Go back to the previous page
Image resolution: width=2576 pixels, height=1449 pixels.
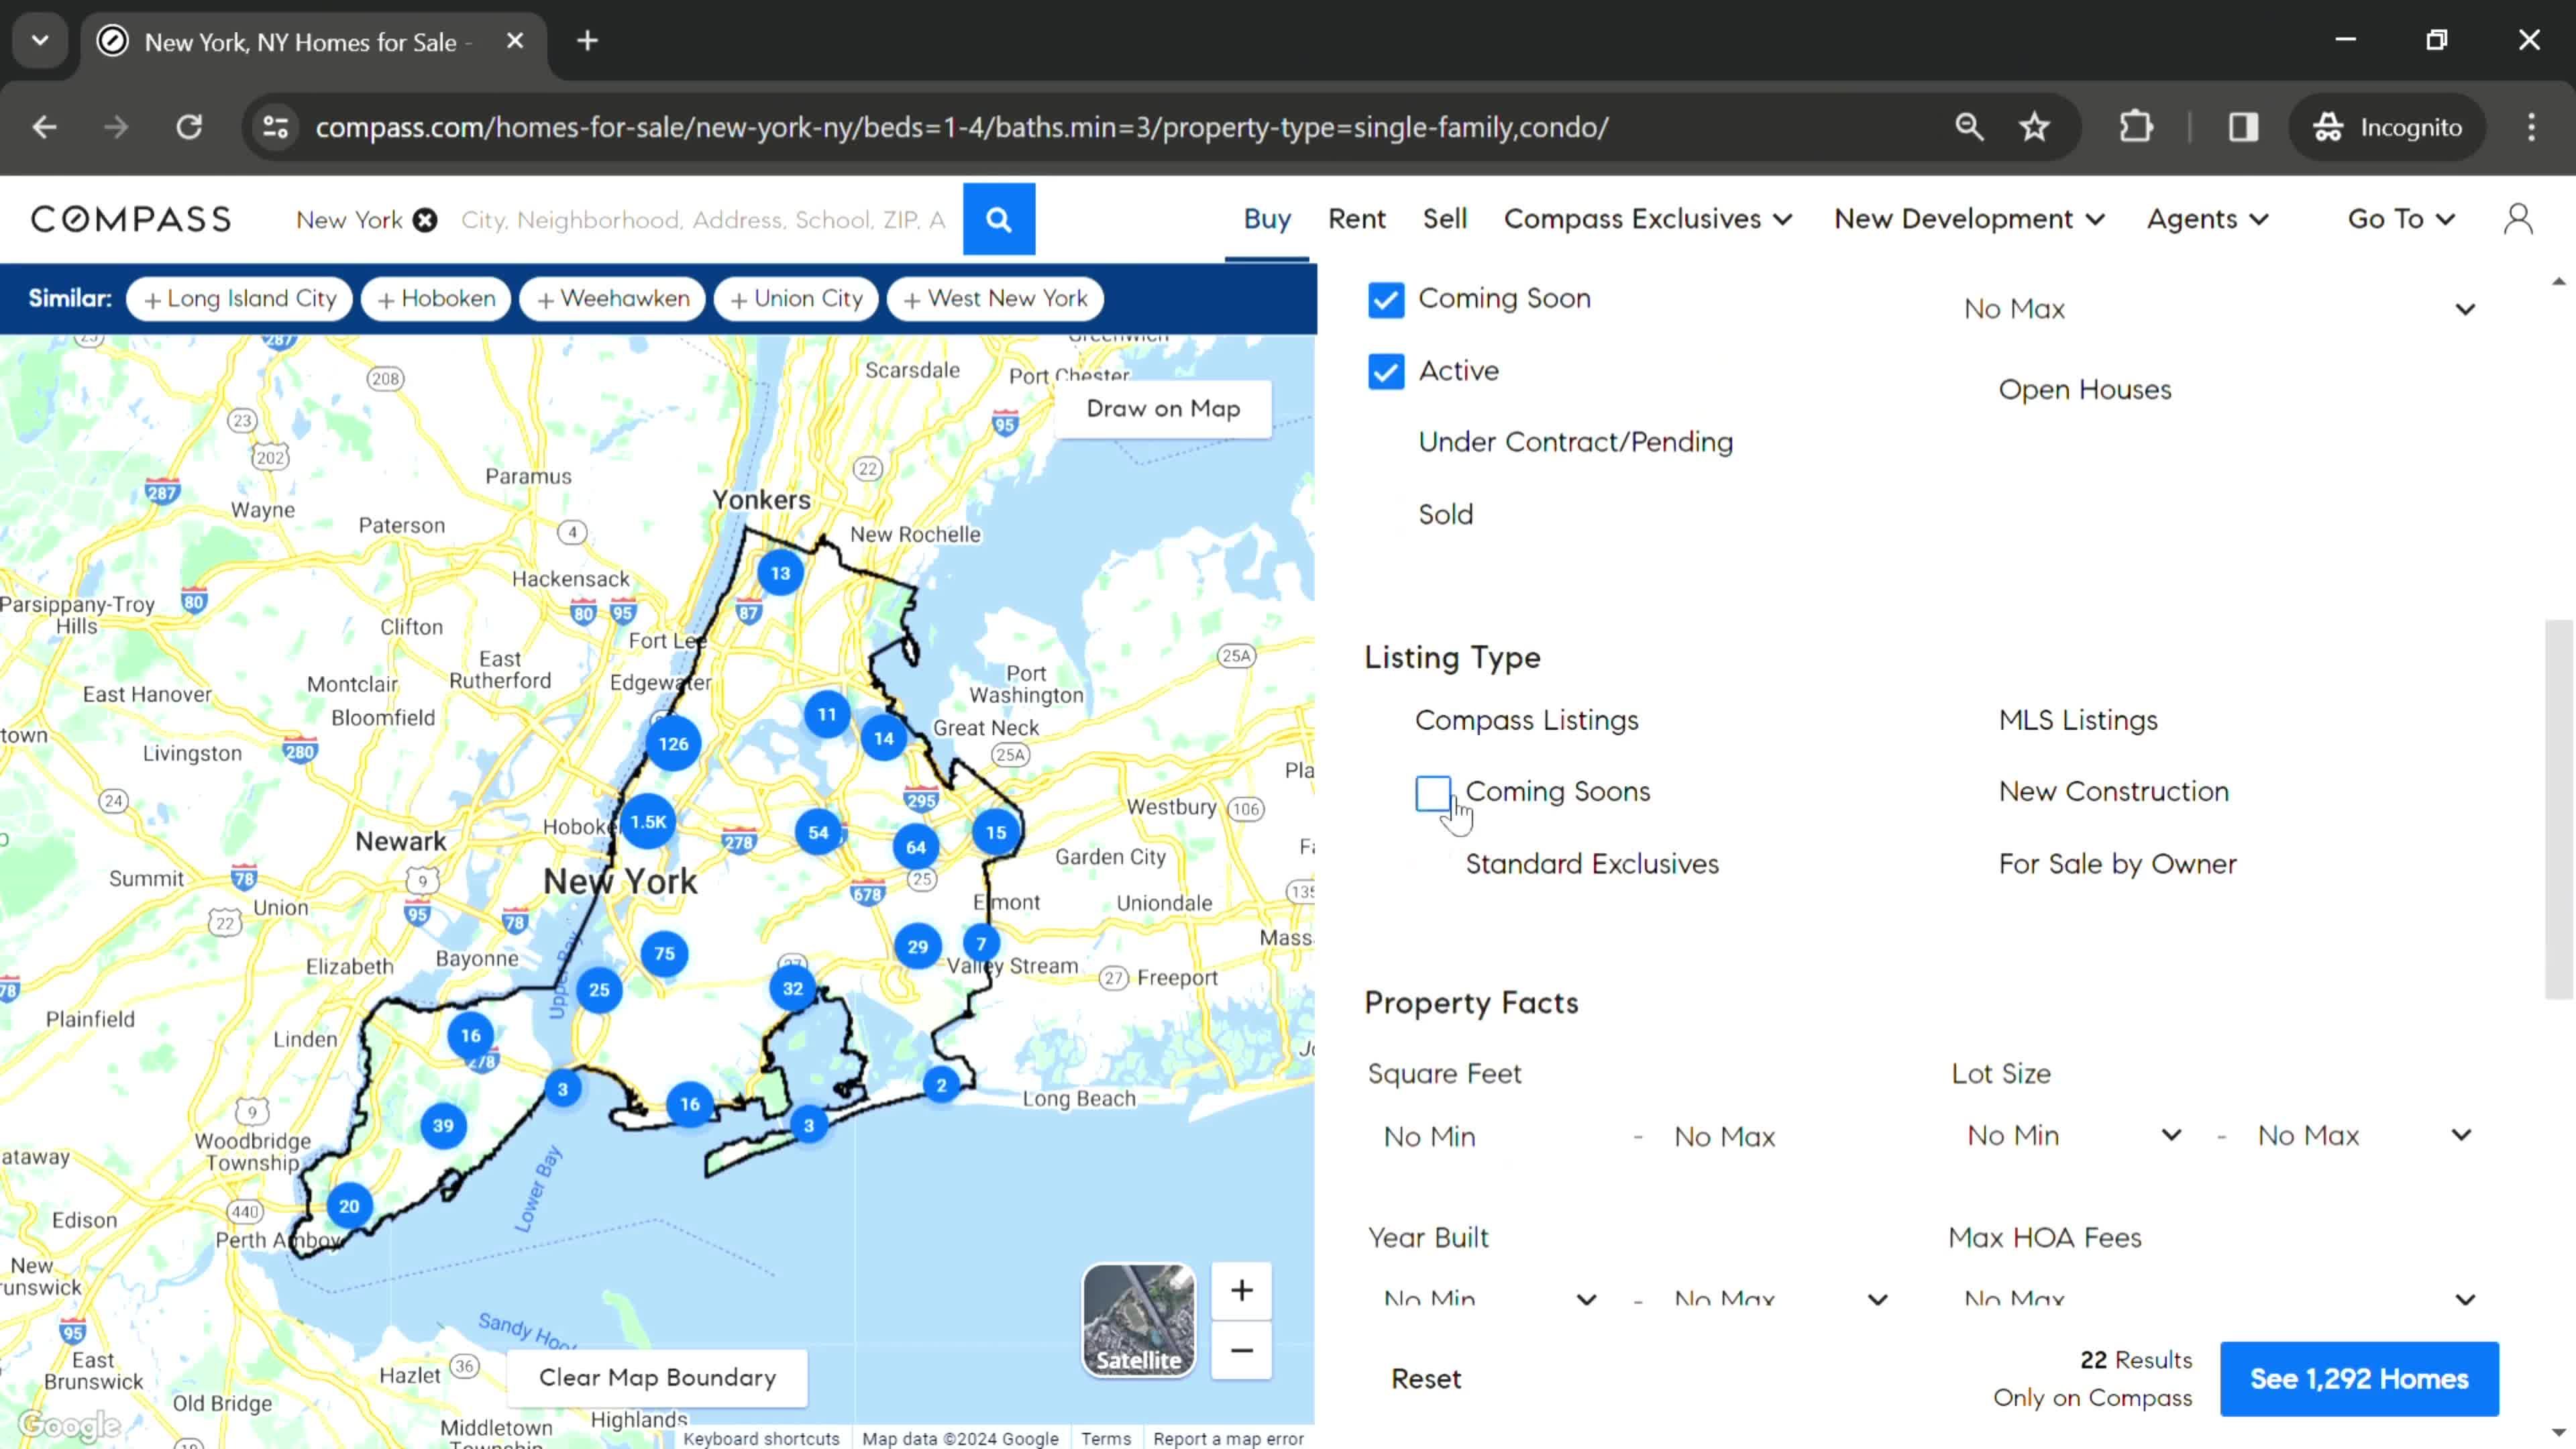pyautogui.click(x=44, y=127)
